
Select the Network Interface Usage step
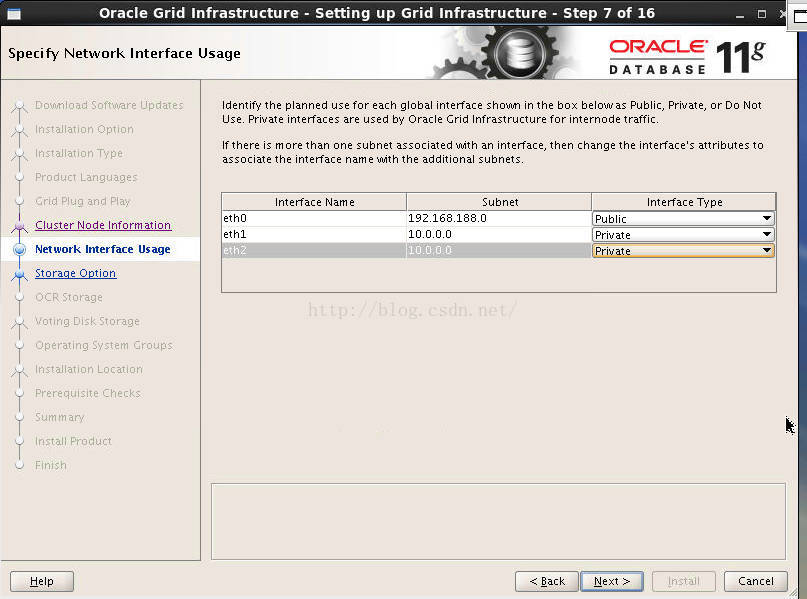click(x=102, y=249)
